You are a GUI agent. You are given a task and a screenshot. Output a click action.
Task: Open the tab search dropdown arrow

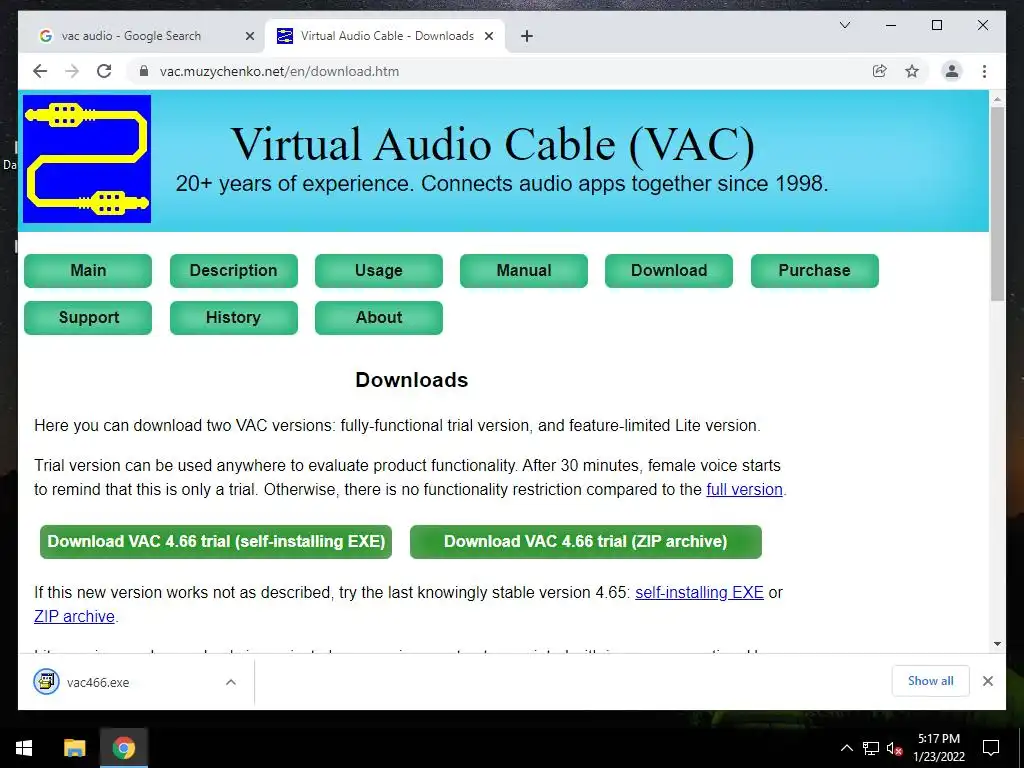(x=844, y=25)
